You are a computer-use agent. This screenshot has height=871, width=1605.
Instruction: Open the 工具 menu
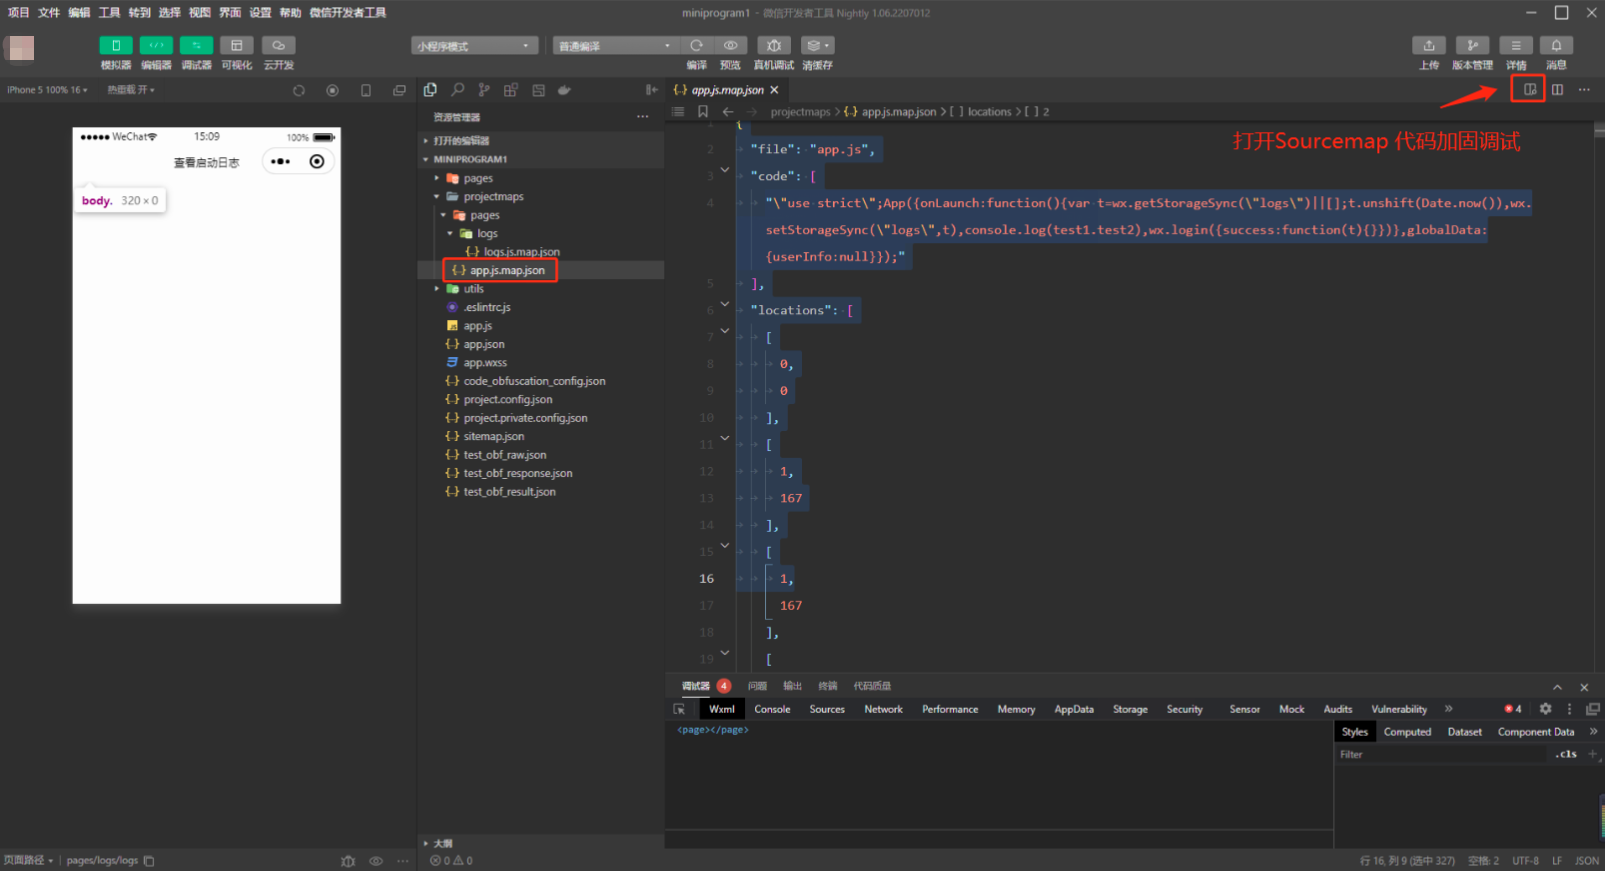[x=110, y=13]
